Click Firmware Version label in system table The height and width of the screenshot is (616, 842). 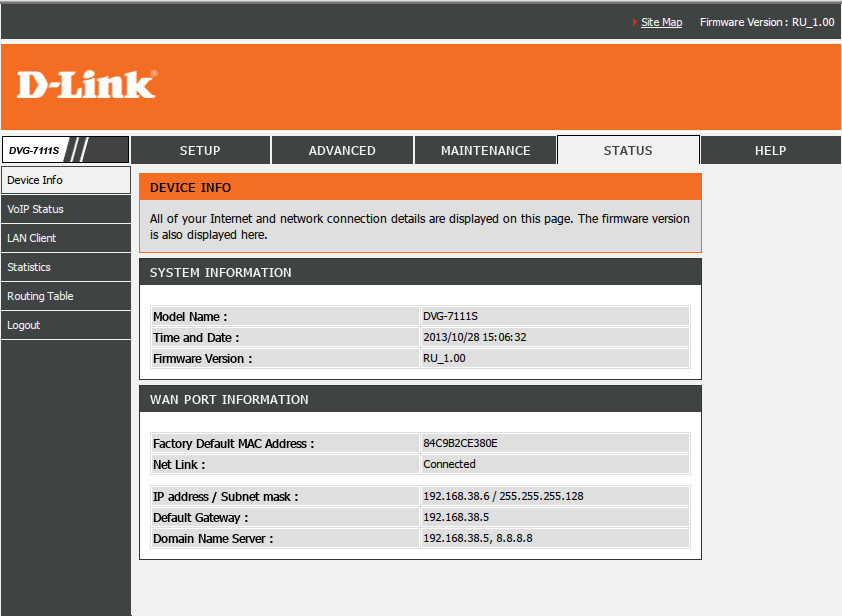202,359
